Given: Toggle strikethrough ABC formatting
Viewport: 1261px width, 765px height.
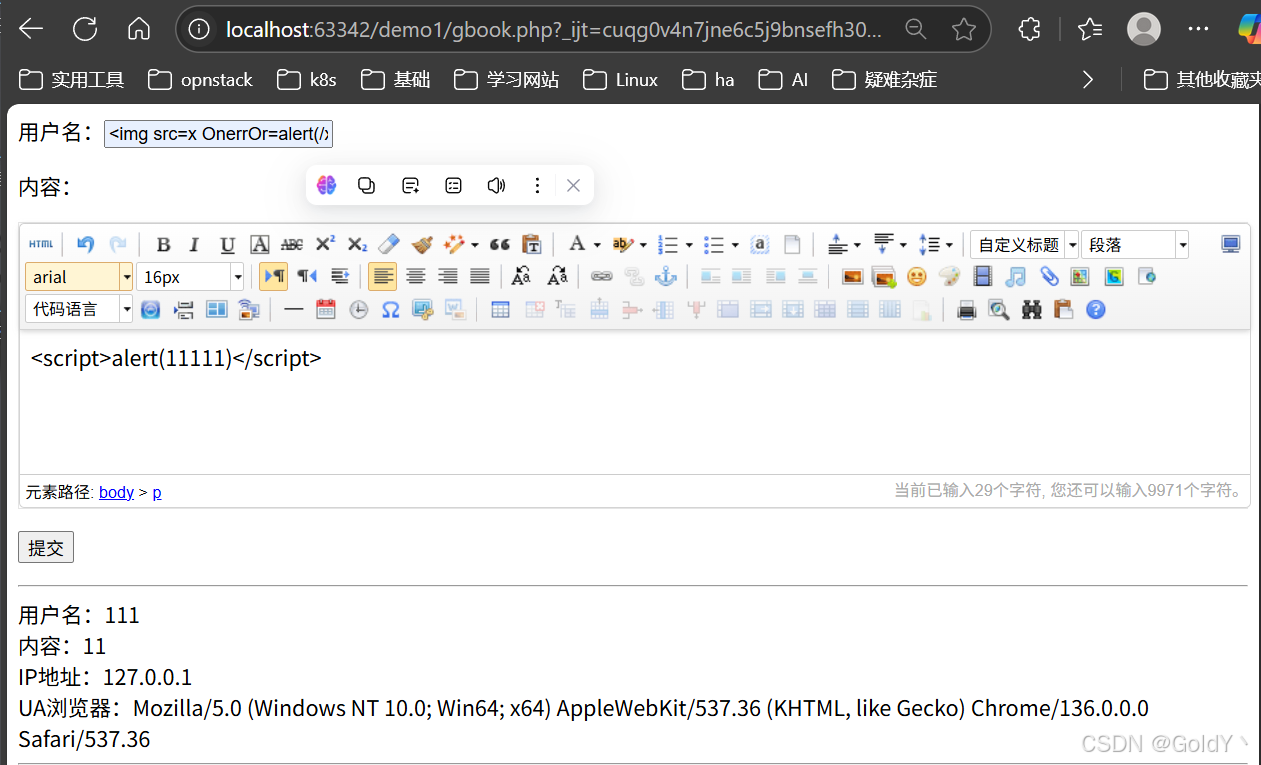Looking at the screenshot, I should [x=292, y=245].
